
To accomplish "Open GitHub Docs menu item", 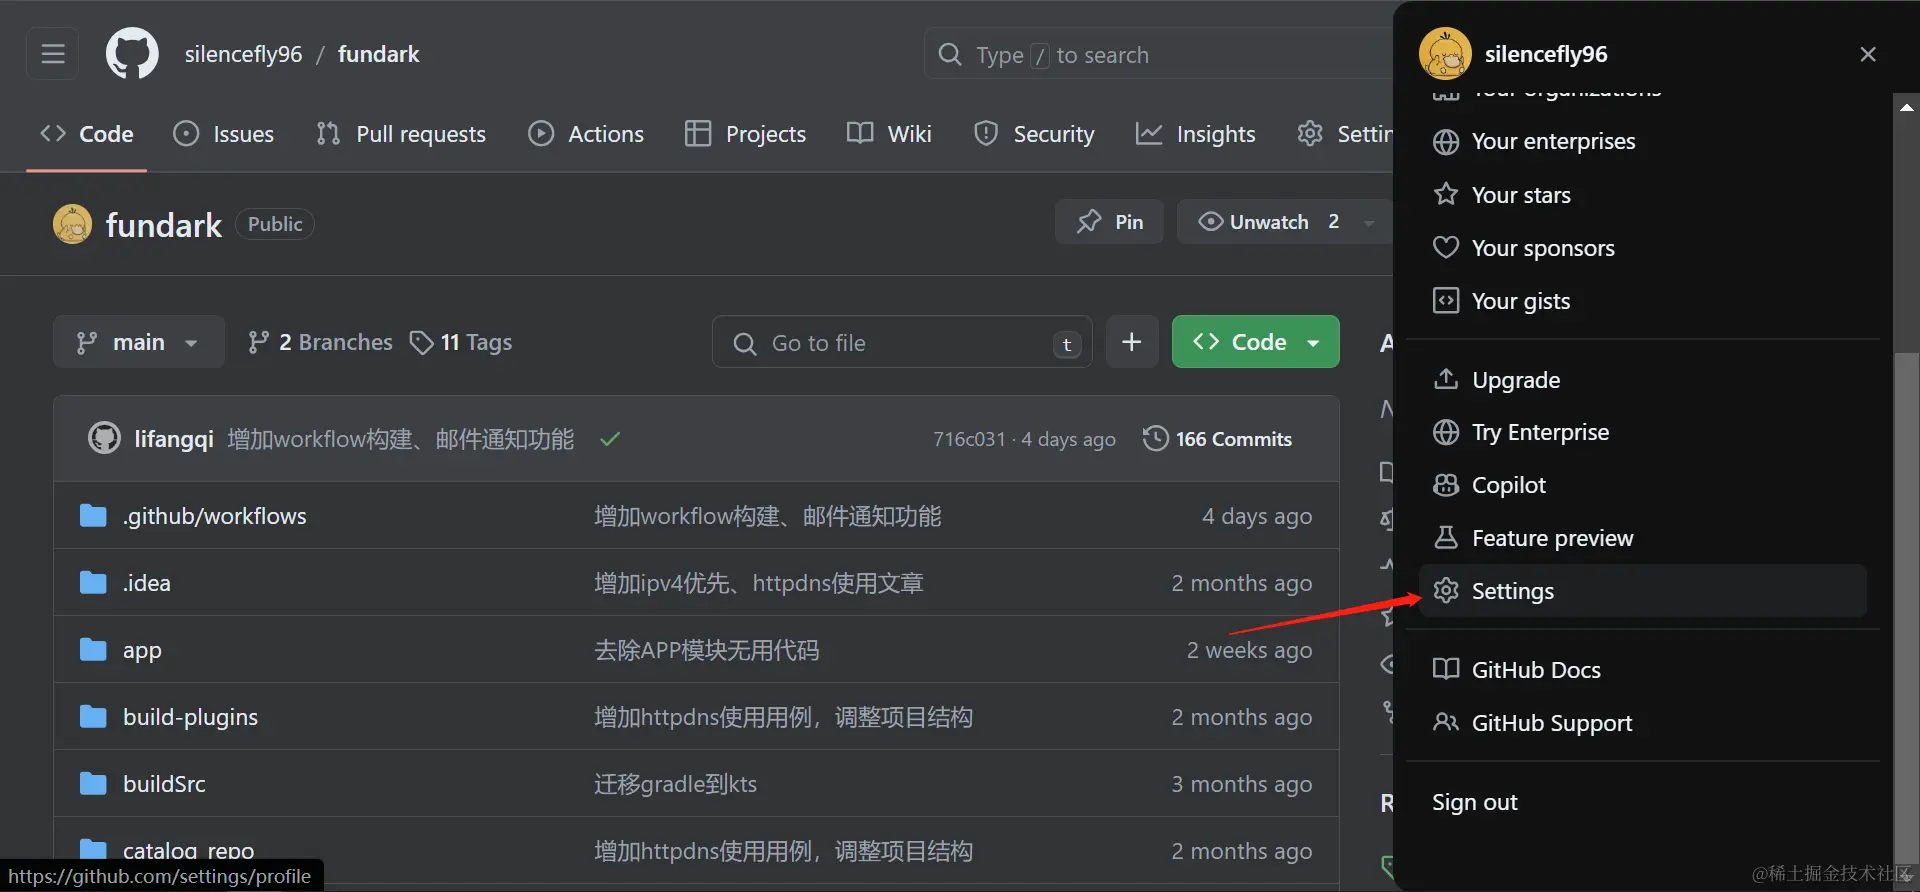I will point(1643,670).
